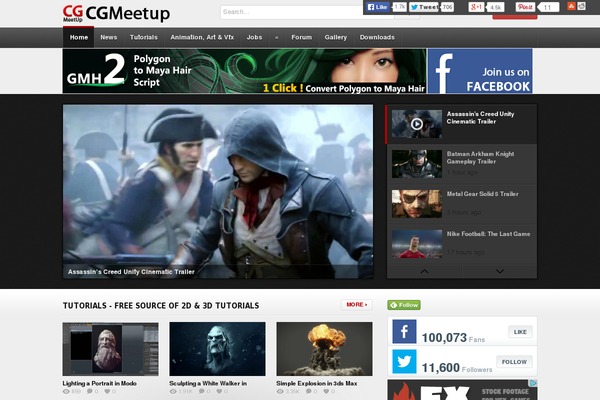Image resolution: width=600 pixels, height=400 pixels.
Task: Go to the Forum page
Action: pyautogui.click(x=302, y=38)
